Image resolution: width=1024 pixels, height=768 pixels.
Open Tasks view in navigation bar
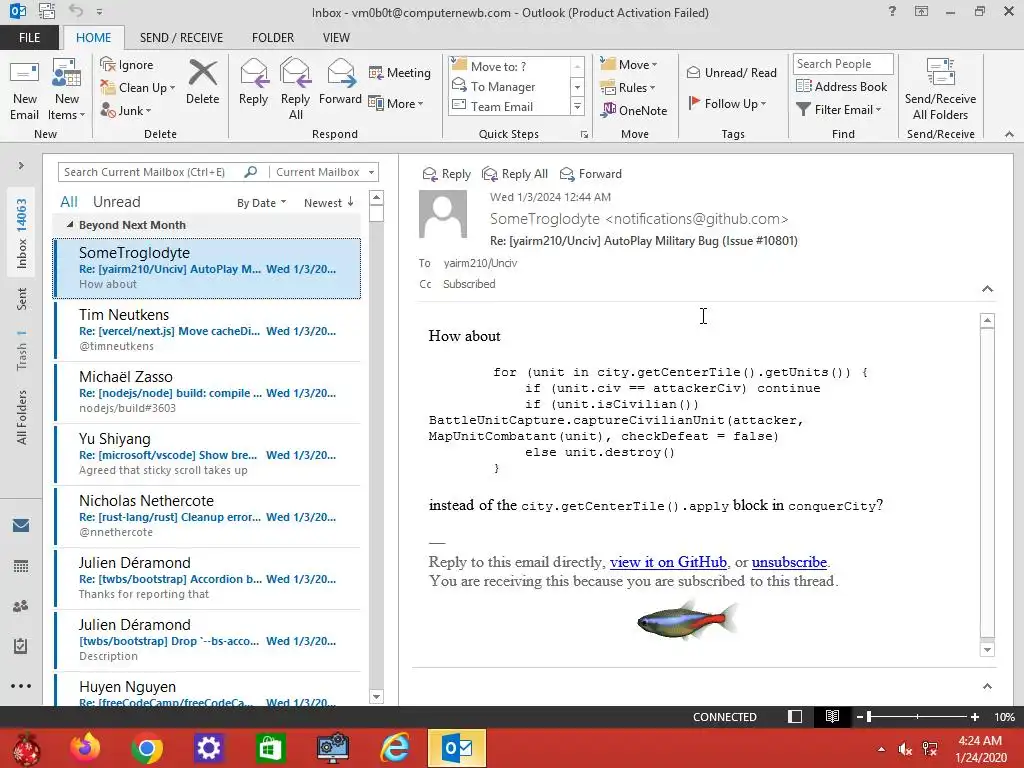pyautogui.click(x=21, y=646)
